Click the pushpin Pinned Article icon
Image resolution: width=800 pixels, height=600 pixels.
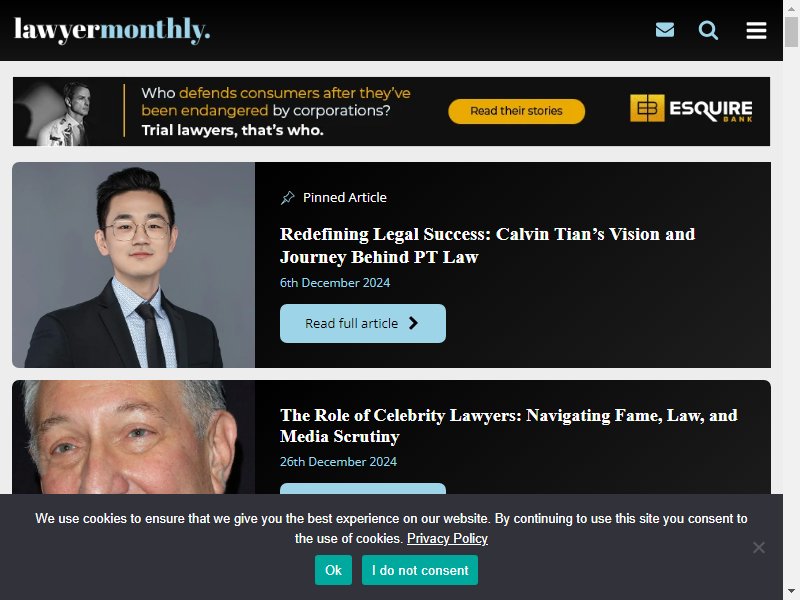(x=288, y=197)
